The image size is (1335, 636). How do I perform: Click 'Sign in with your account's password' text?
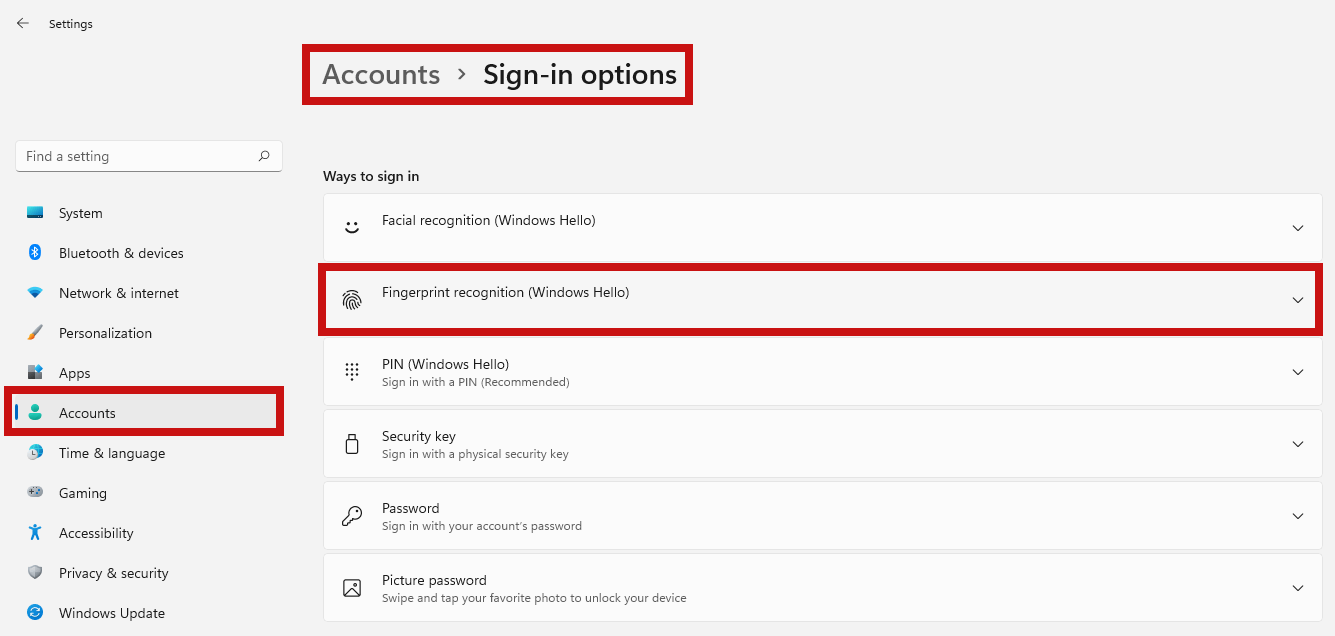[x=482, y=526]
